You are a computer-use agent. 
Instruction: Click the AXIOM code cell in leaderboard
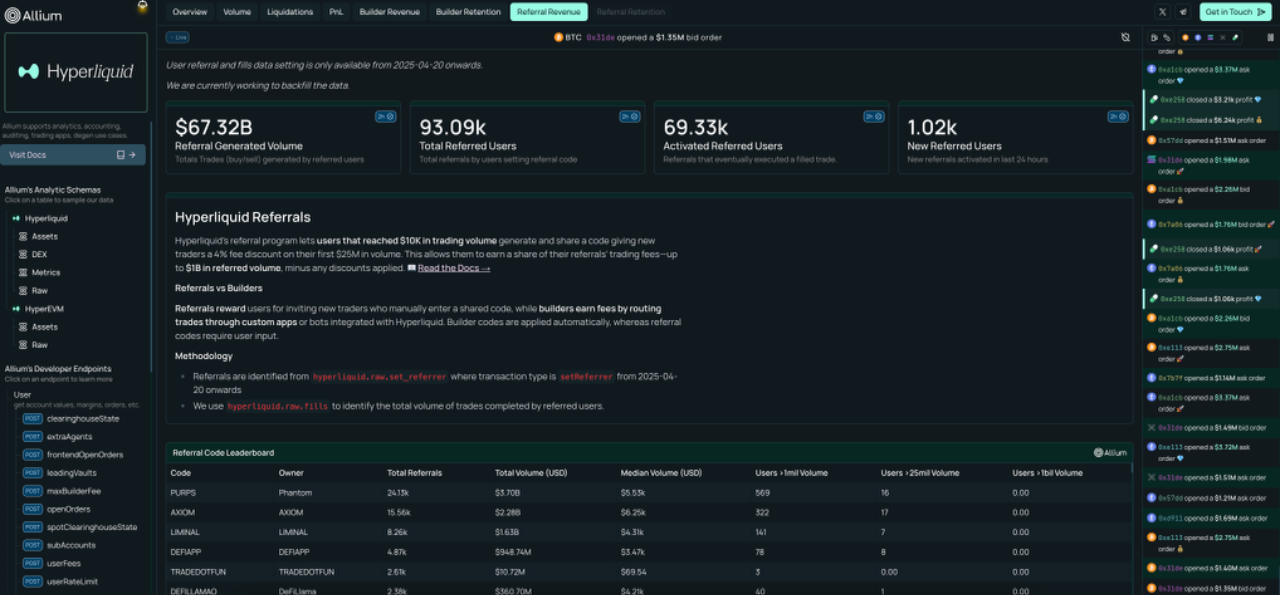(x=181, y=512)
